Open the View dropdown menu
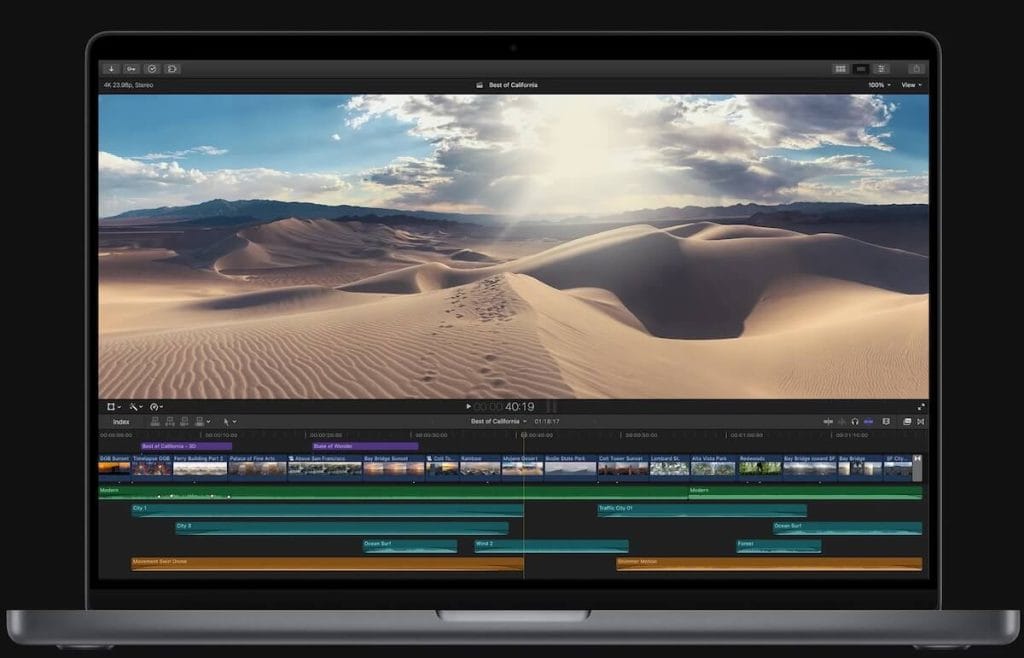 910,85
